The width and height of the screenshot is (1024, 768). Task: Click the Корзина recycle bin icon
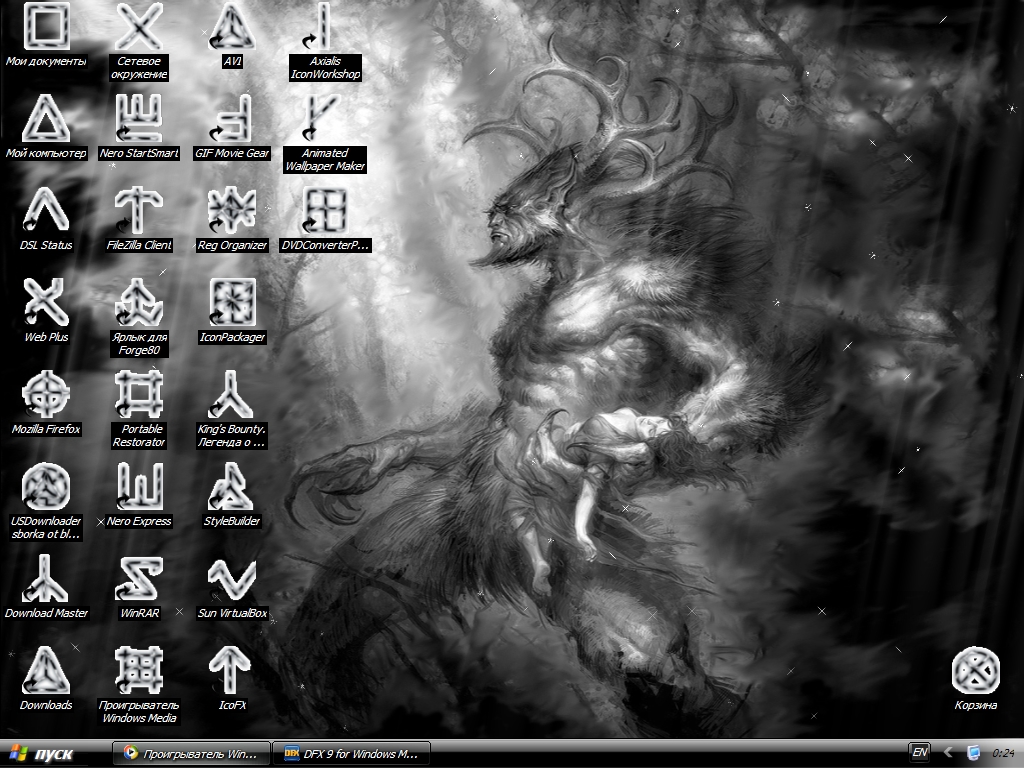tap(976, 671)
